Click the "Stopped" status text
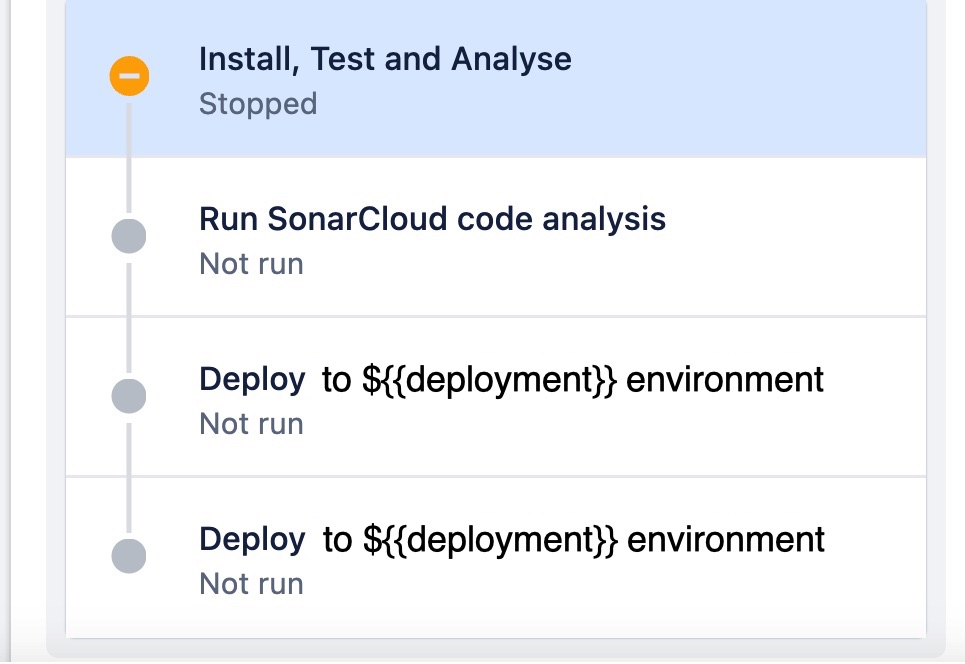This screenshot has height=664, width=965. [258, 104]
